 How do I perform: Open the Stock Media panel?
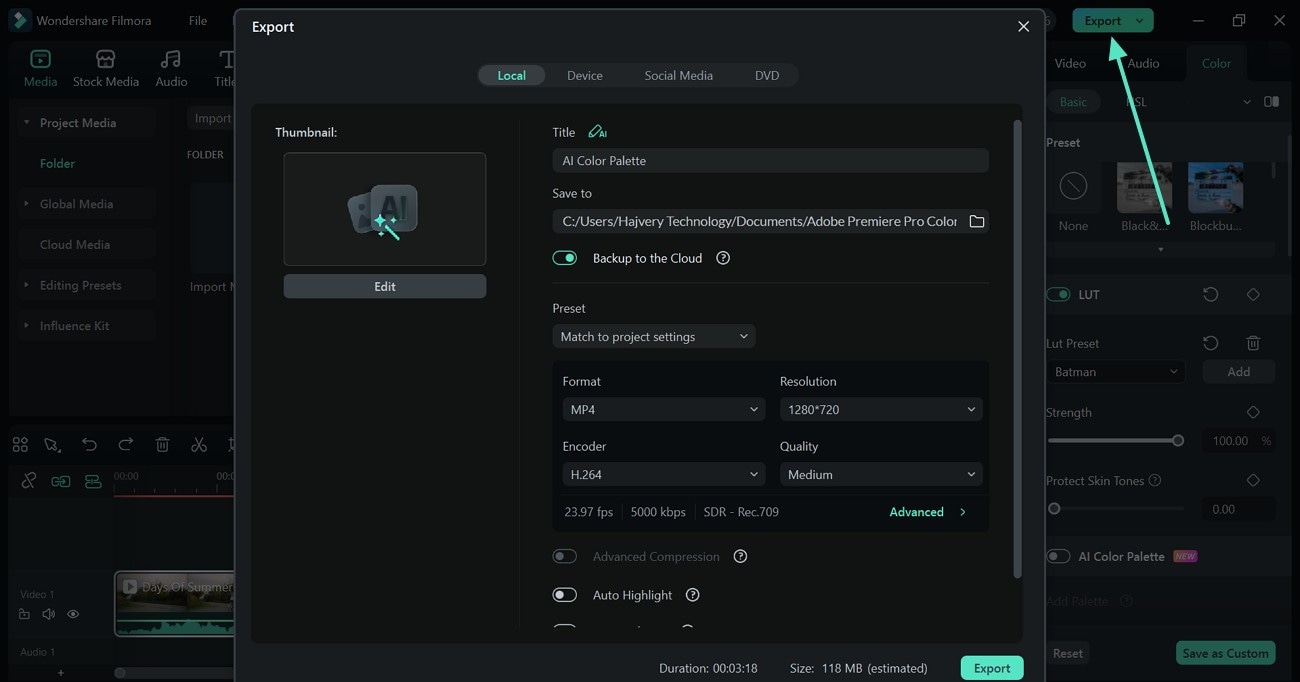105,68
